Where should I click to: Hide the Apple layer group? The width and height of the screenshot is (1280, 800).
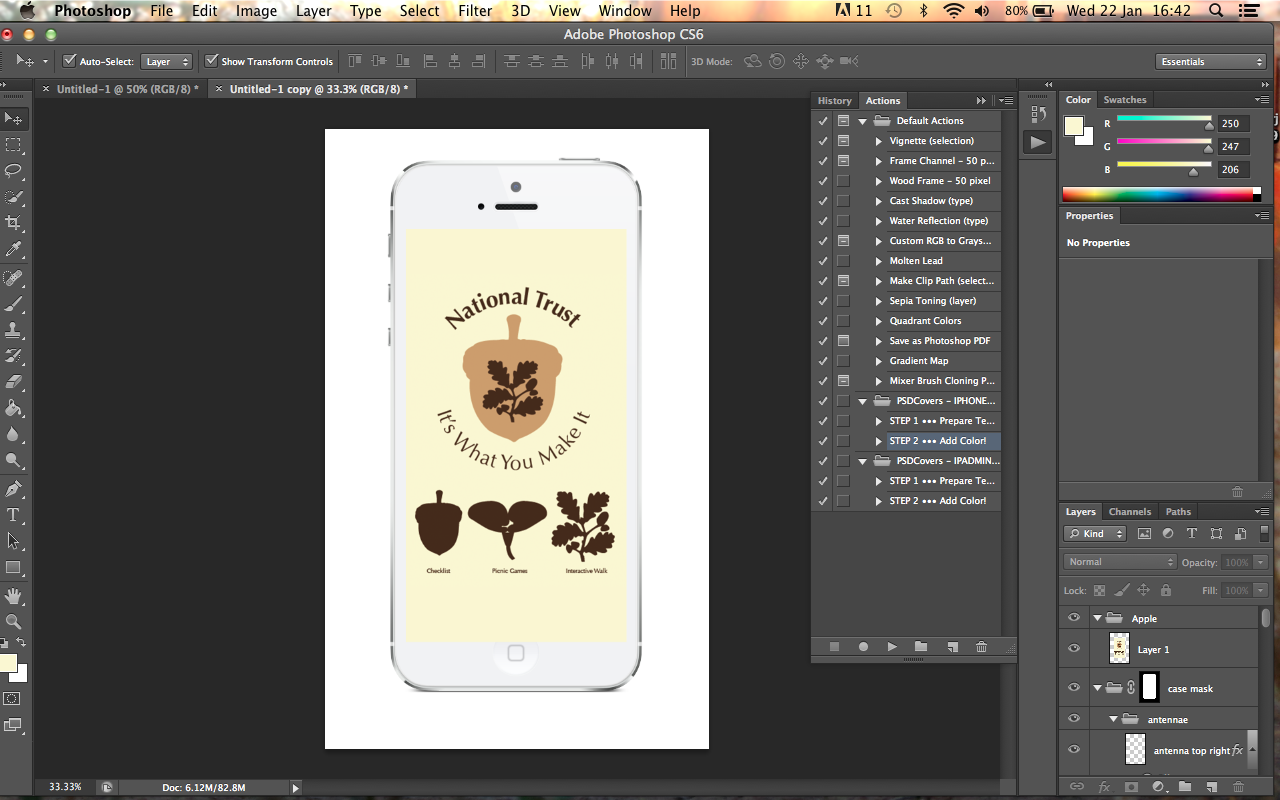click(1074, 618)
